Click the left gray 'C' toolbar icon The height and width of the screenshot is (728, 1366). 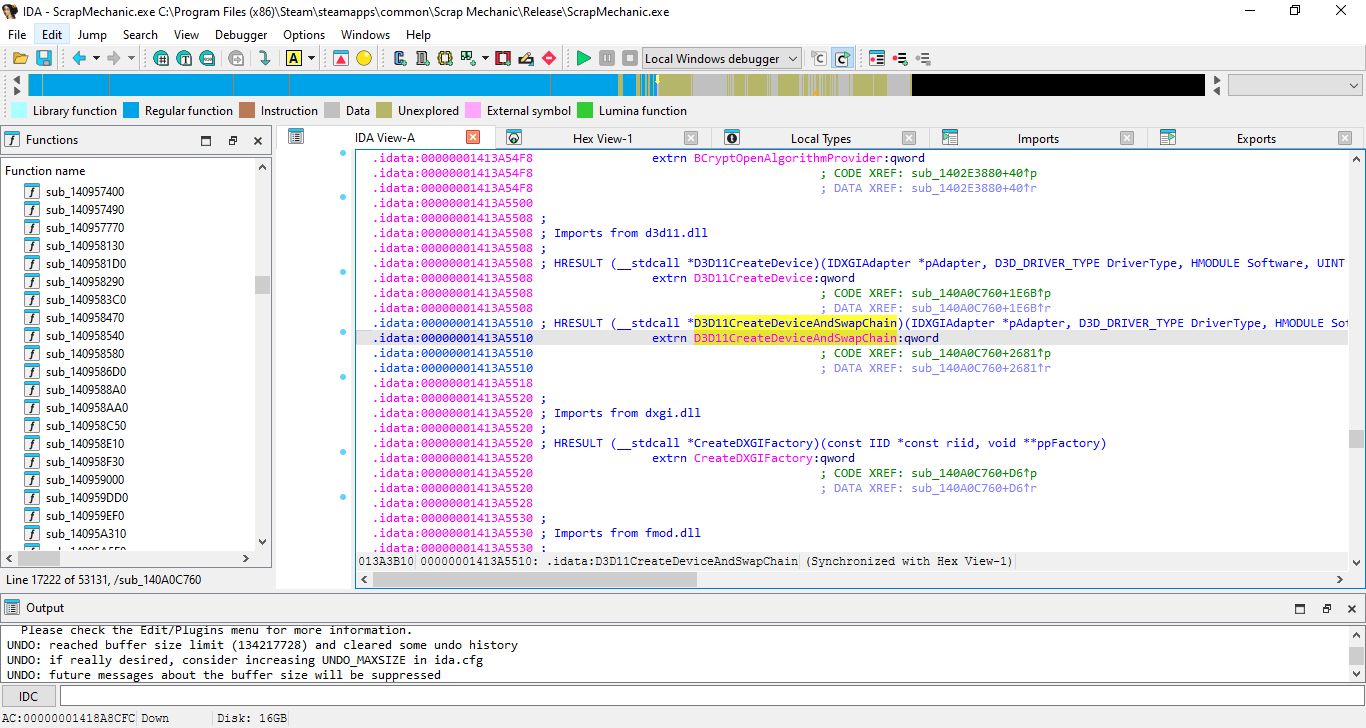point(819,59)
